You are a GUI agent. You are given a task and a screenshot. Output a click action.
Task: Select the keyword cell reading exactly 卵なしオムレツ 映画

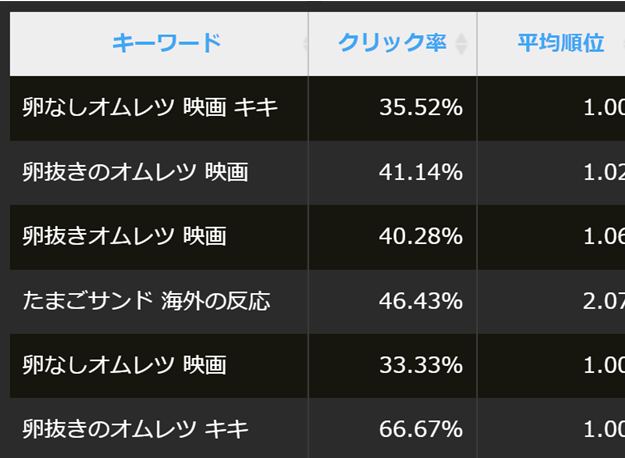124,365
